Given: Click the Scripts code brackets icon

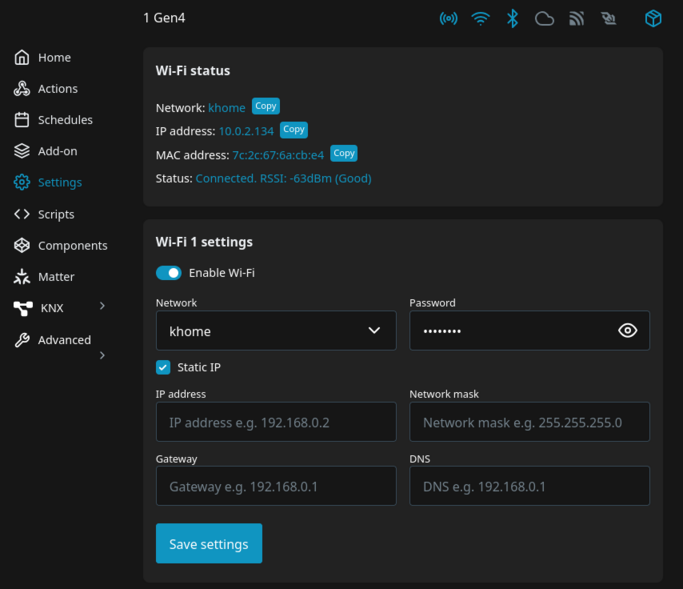Looking at the screenshot, I should click(x=22, y=214).
